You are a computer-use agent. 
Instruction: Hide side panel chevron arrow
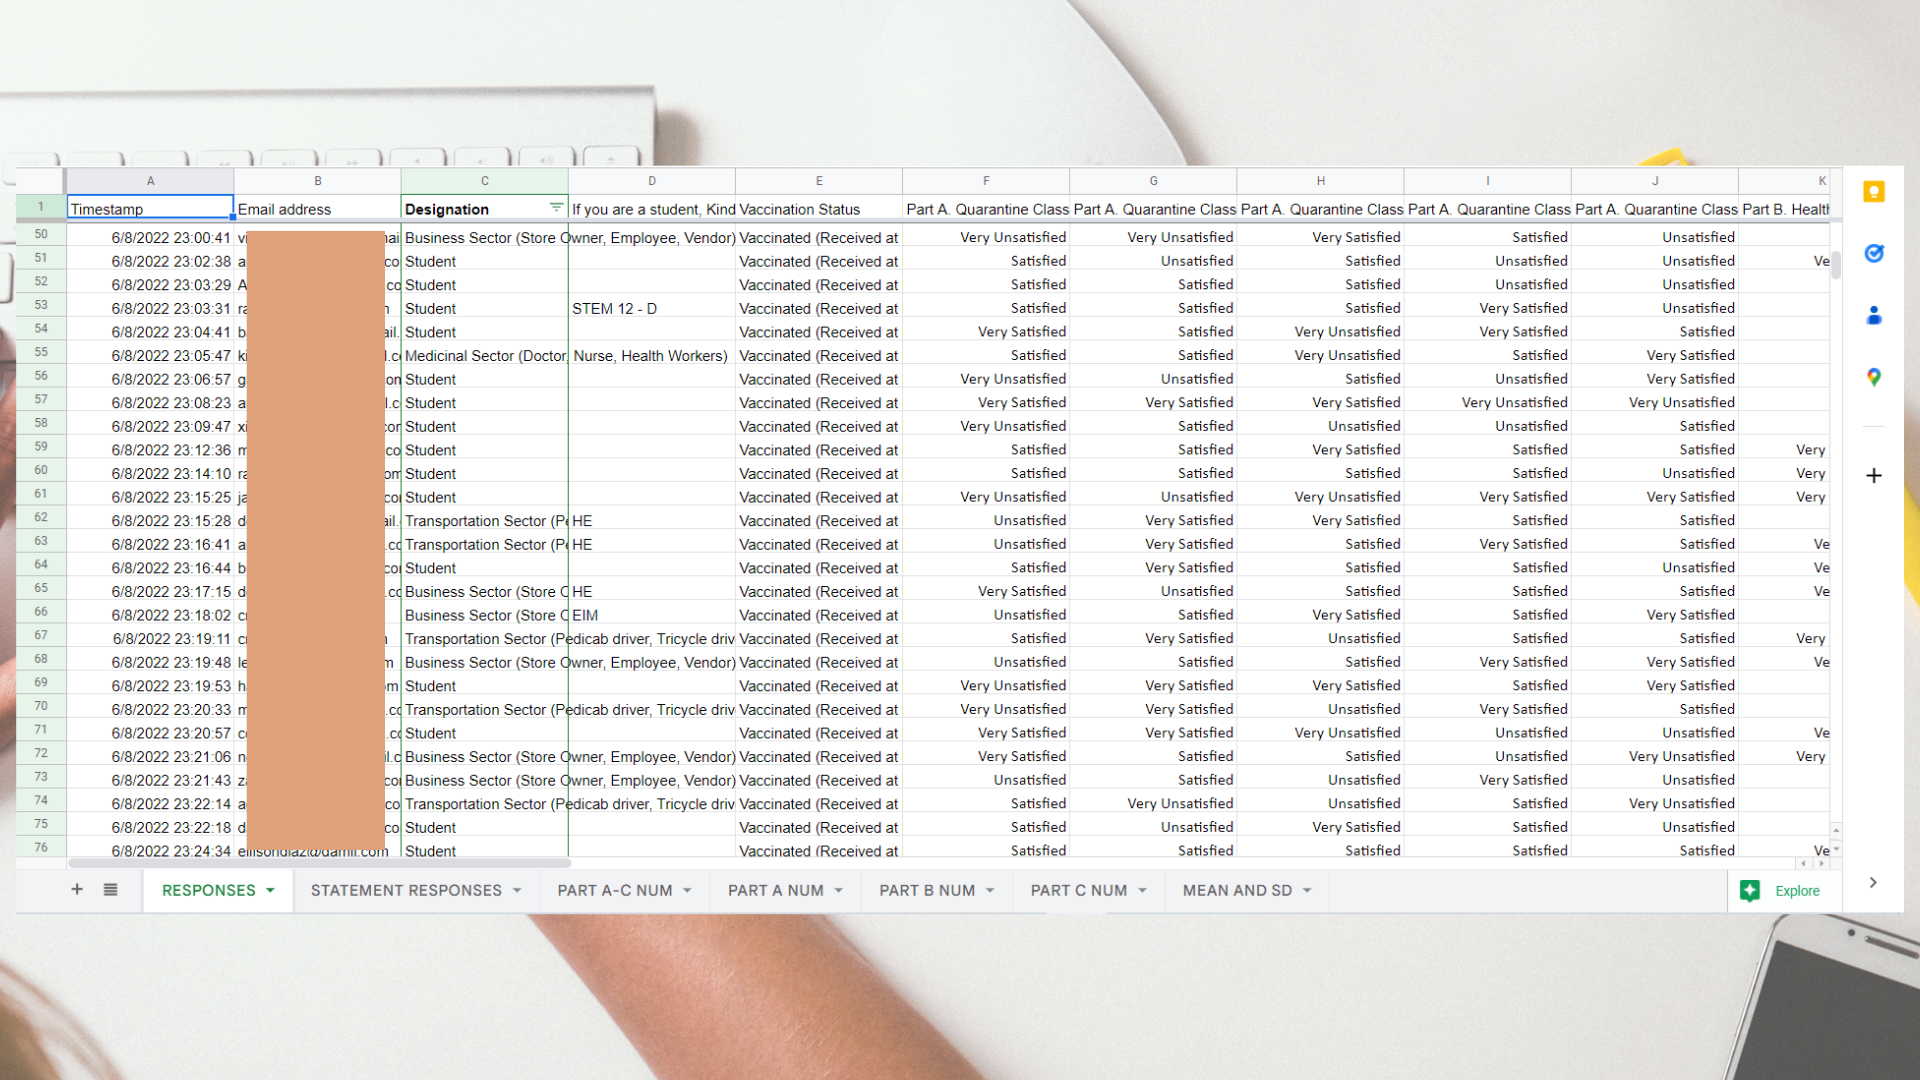click(x=1873, y=882)
